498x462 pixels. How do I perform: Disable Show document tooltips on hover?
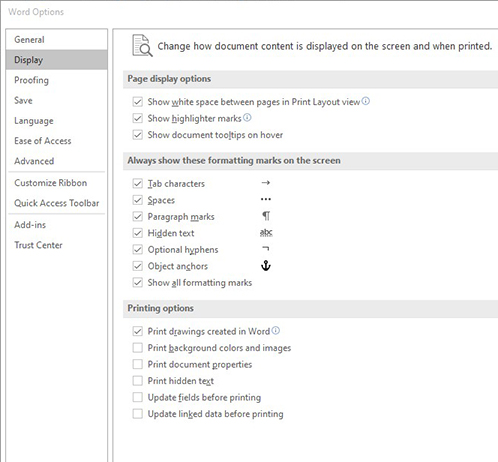[138, 135]
